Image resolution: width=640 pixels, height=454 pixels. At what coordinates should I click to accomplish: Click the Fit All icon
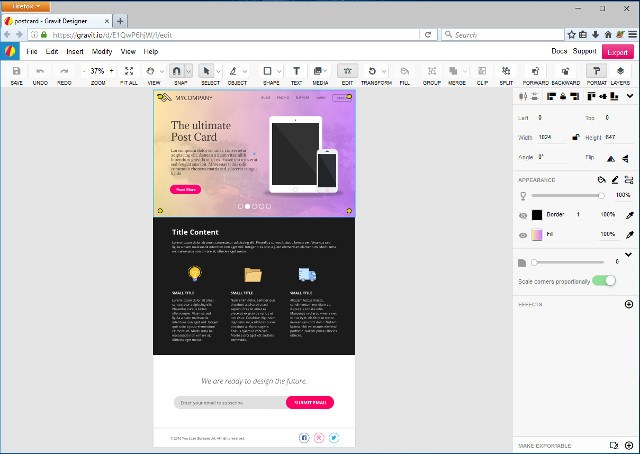tap(128, 71)
